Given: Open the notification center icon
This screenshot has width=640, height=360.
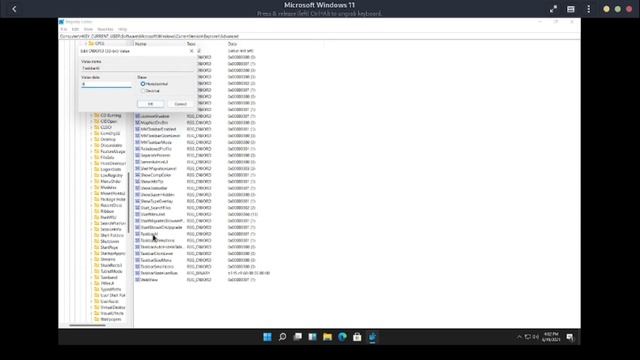Looking at the screenshot, I should pos(570,337).
